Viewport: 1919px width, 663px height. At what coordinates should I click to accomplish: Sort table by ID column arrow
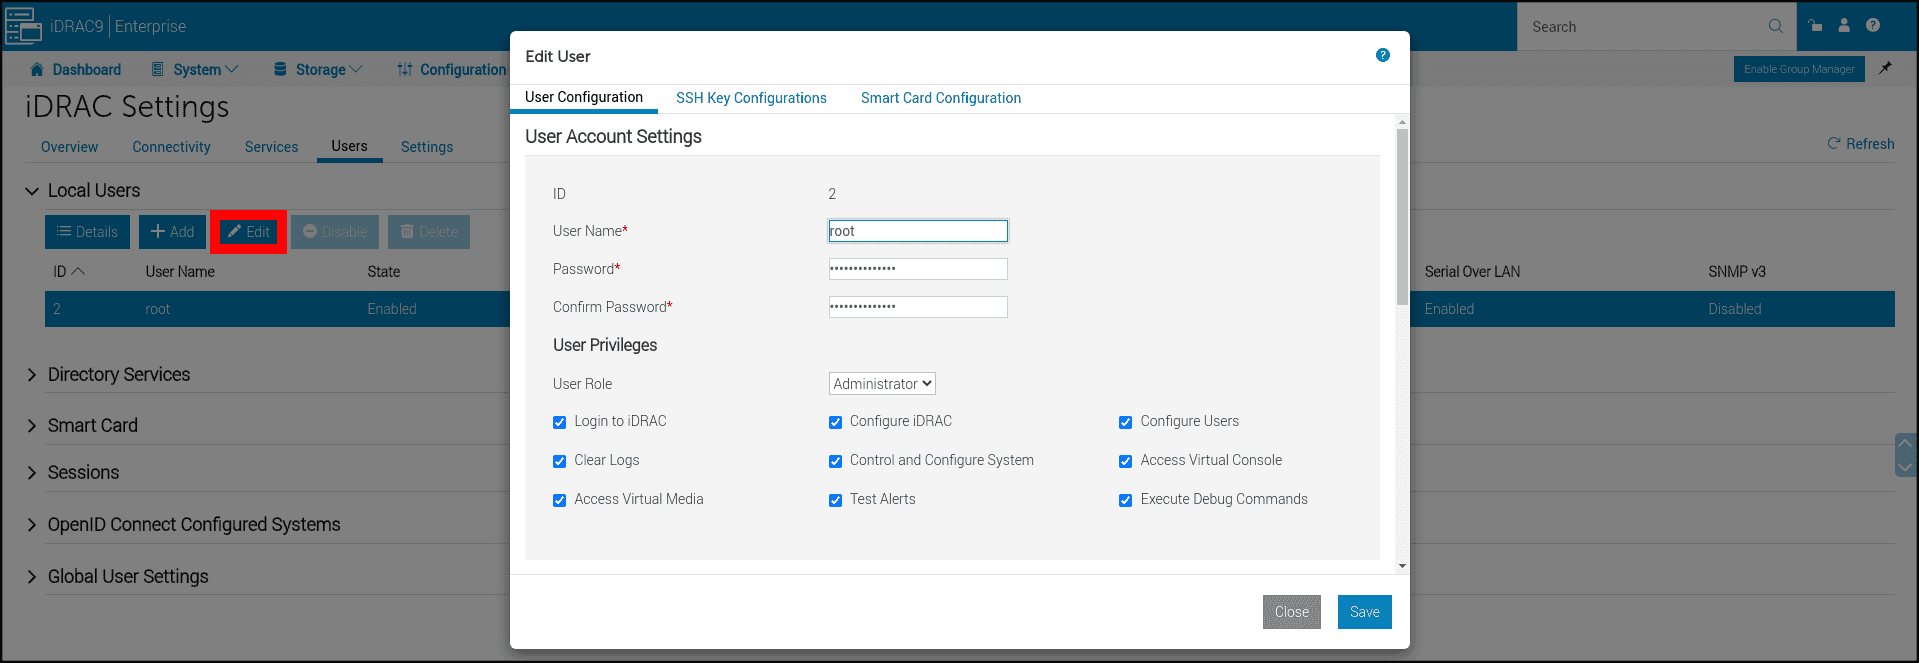79,271
